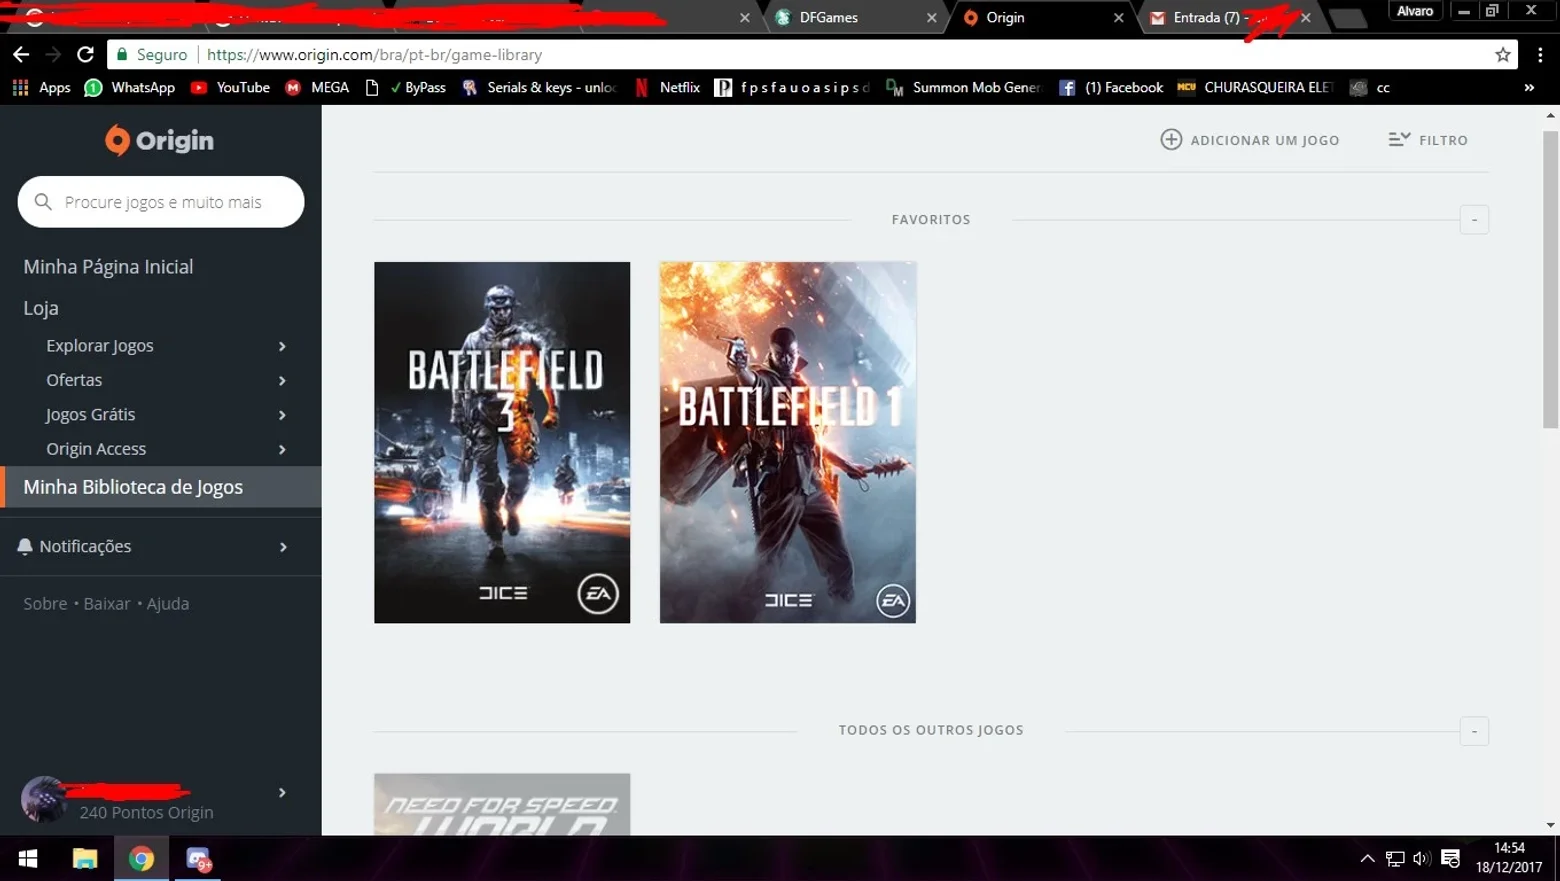
Task: Open the volume control in the system tray
Action: [x=1421, y=859]
